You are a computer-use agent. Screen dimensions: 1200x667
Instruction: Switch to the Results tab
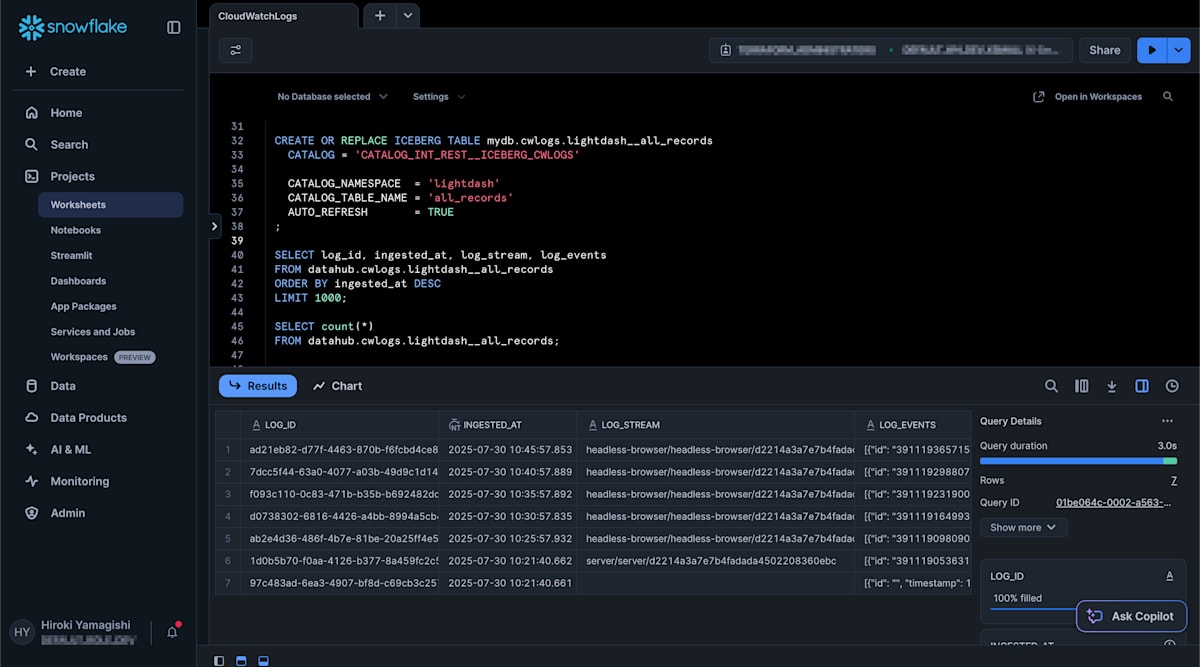tap(258, 386)
